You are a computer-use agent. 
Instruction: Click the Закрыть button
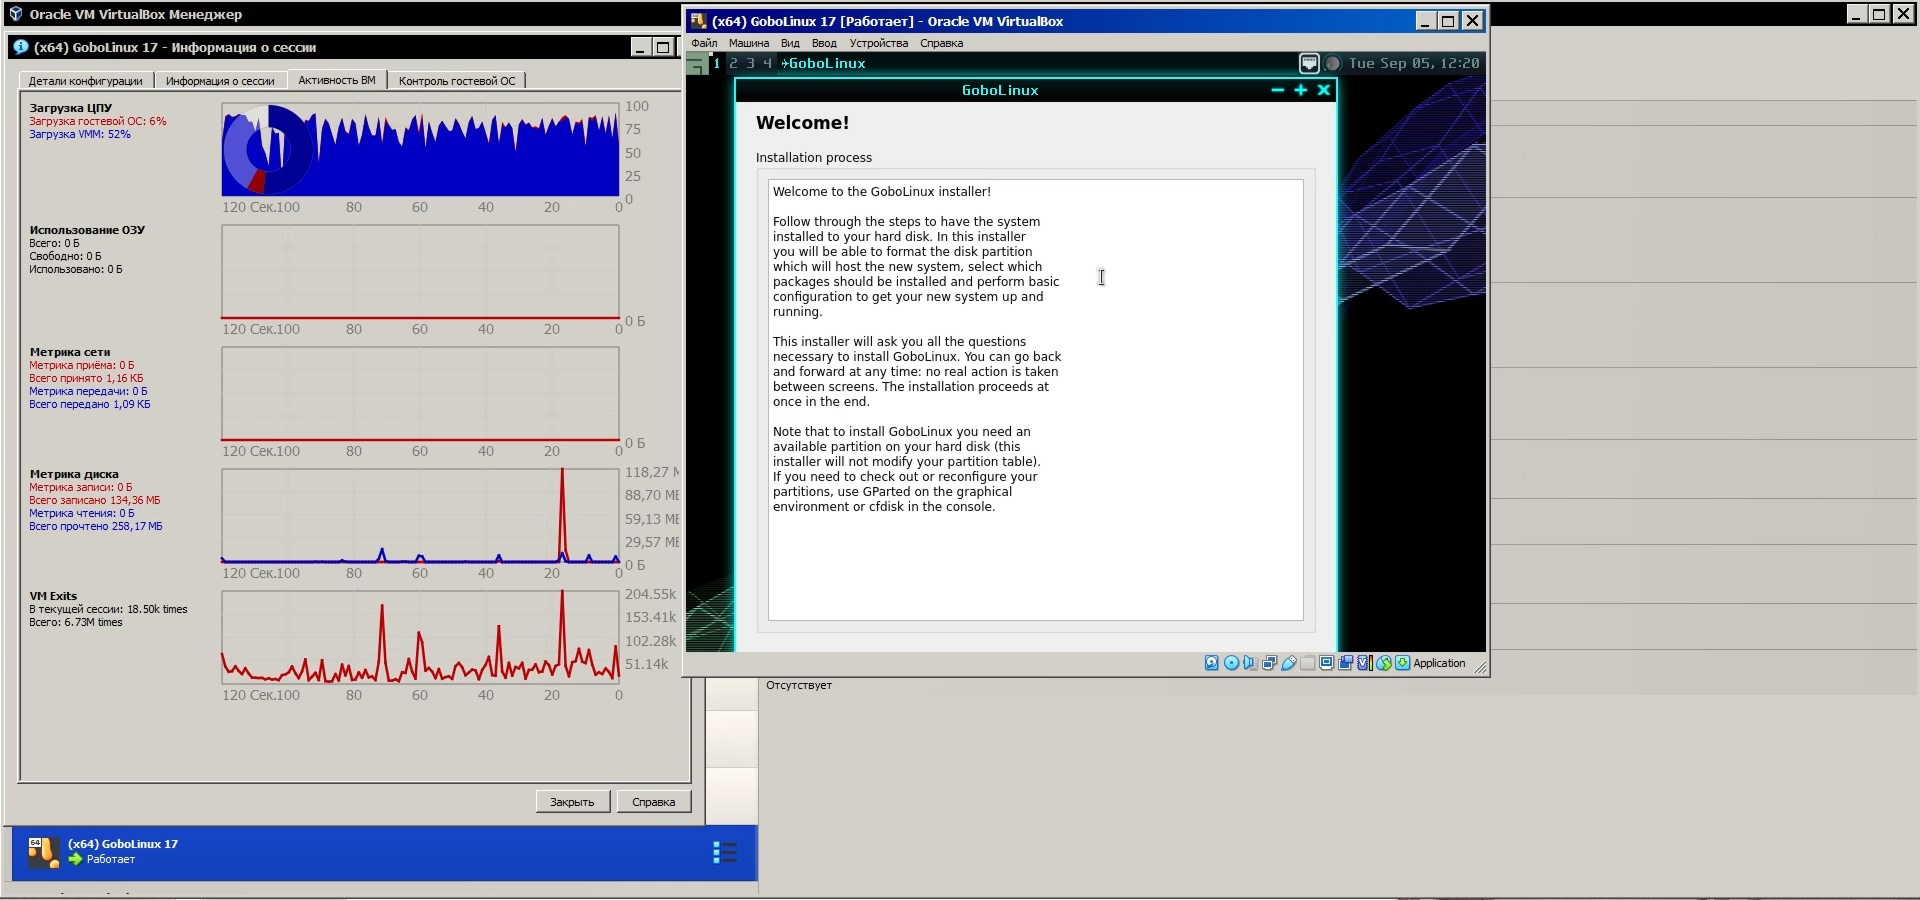pos(572,802)
